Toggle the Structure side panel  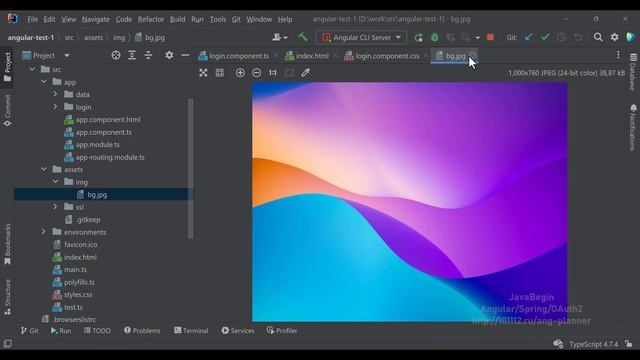click(7, 297)
